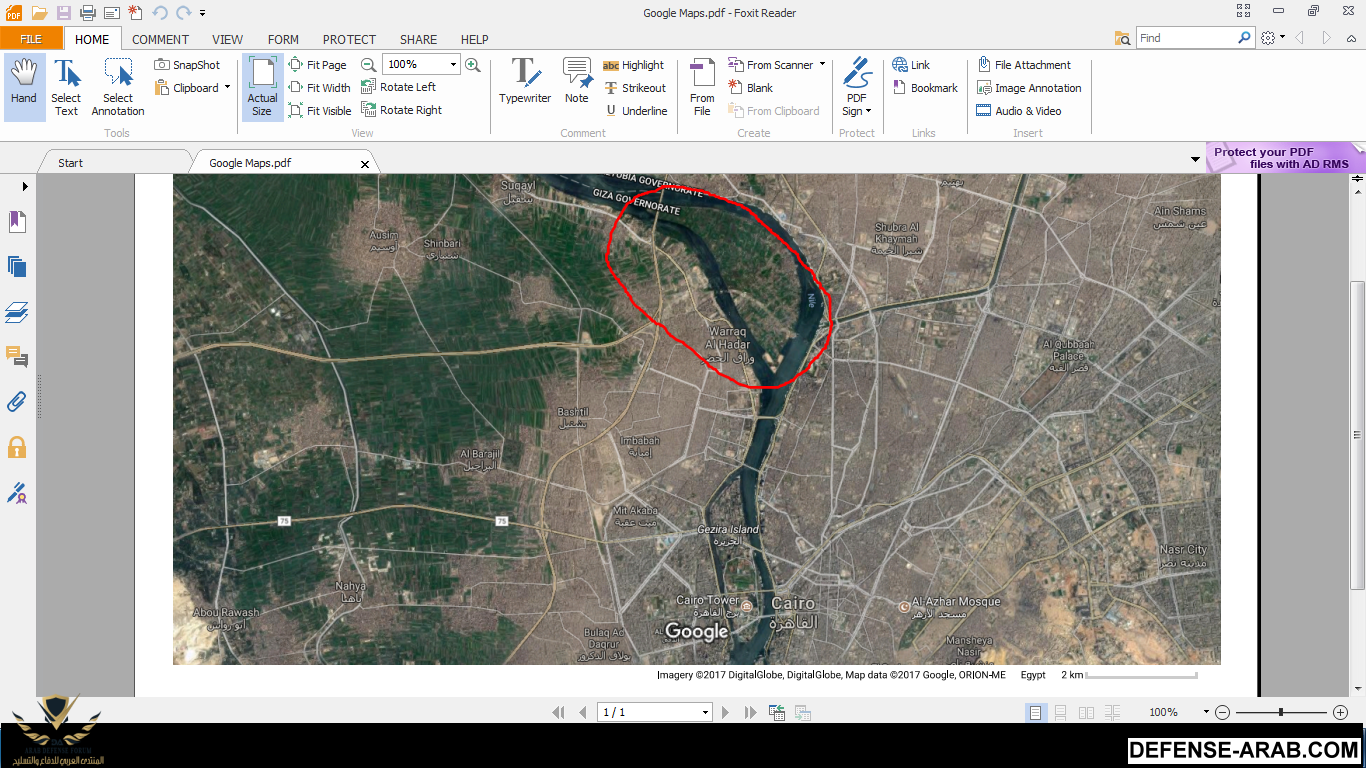
Task: Open the security lock panel in sidebar
Action: 17,447
